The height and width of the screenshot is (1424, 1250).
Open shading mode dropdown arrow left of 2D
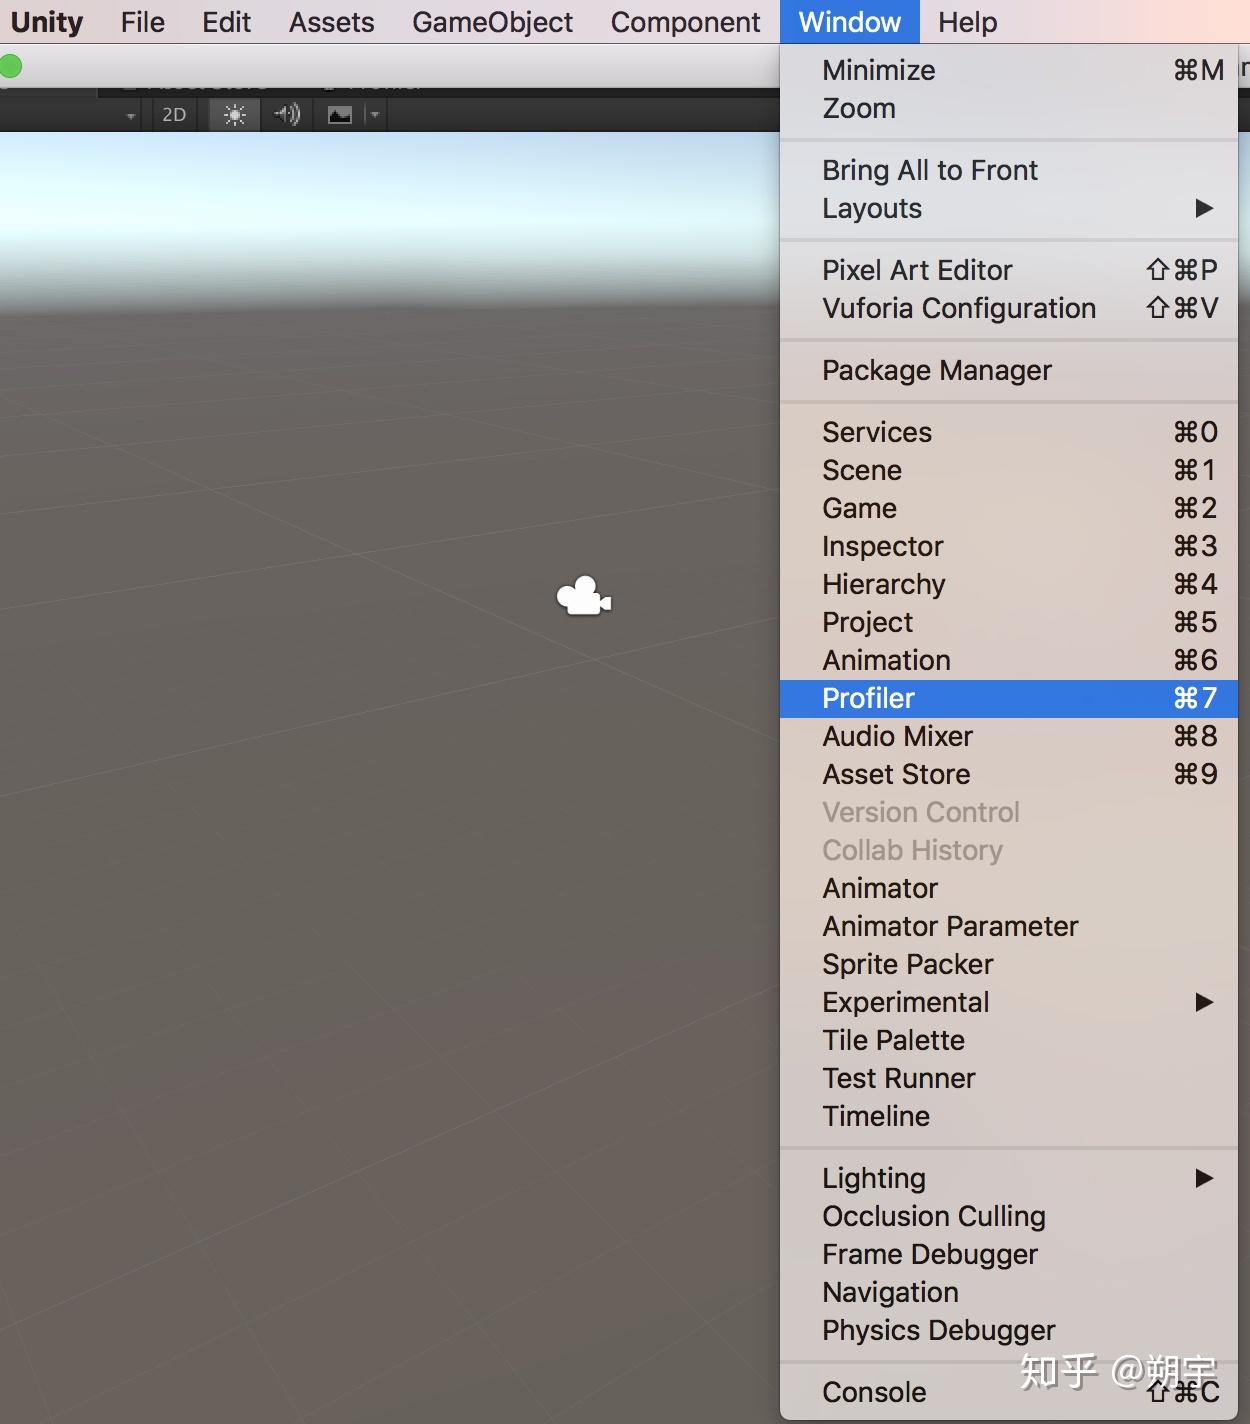131,116
